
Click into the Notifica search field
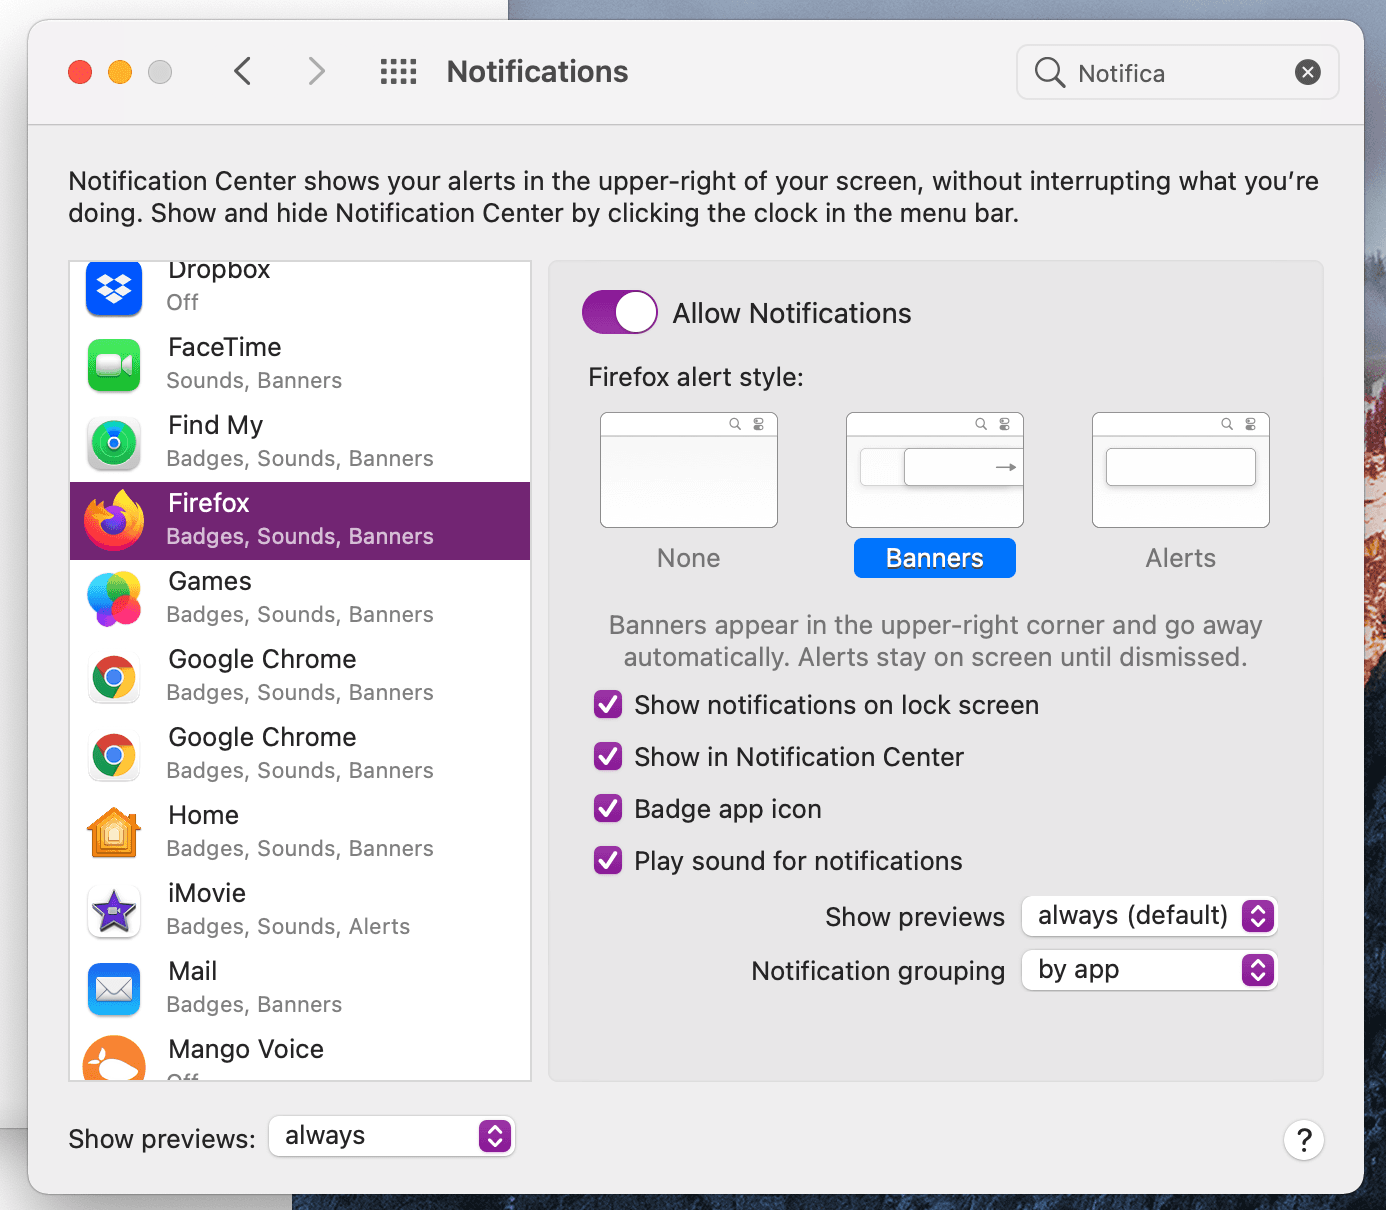tap(1180, 72)
